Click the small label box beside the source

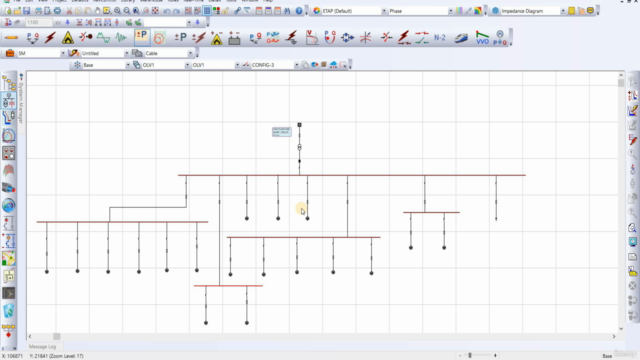(282, 132)
